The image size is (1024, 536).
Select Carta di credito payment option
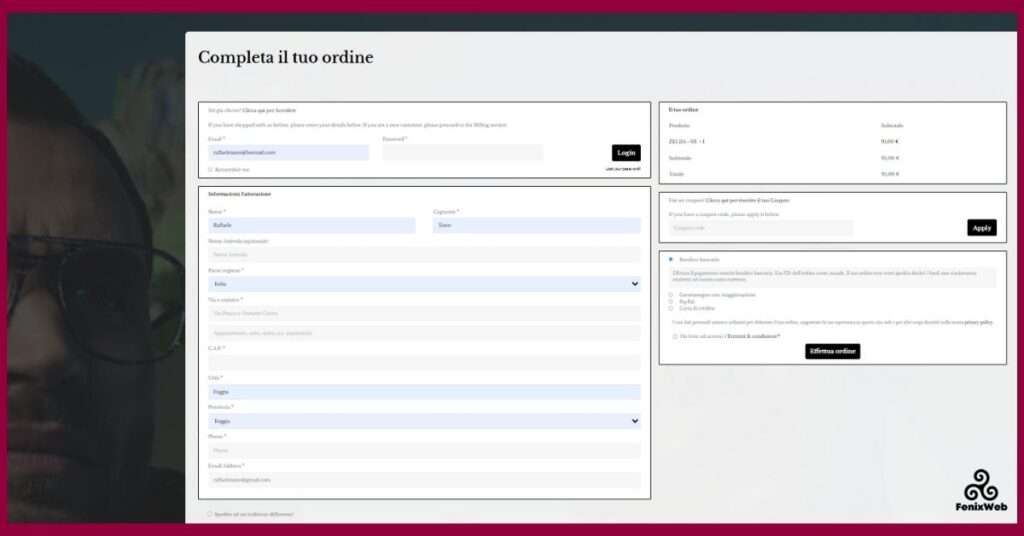(671, 308)
